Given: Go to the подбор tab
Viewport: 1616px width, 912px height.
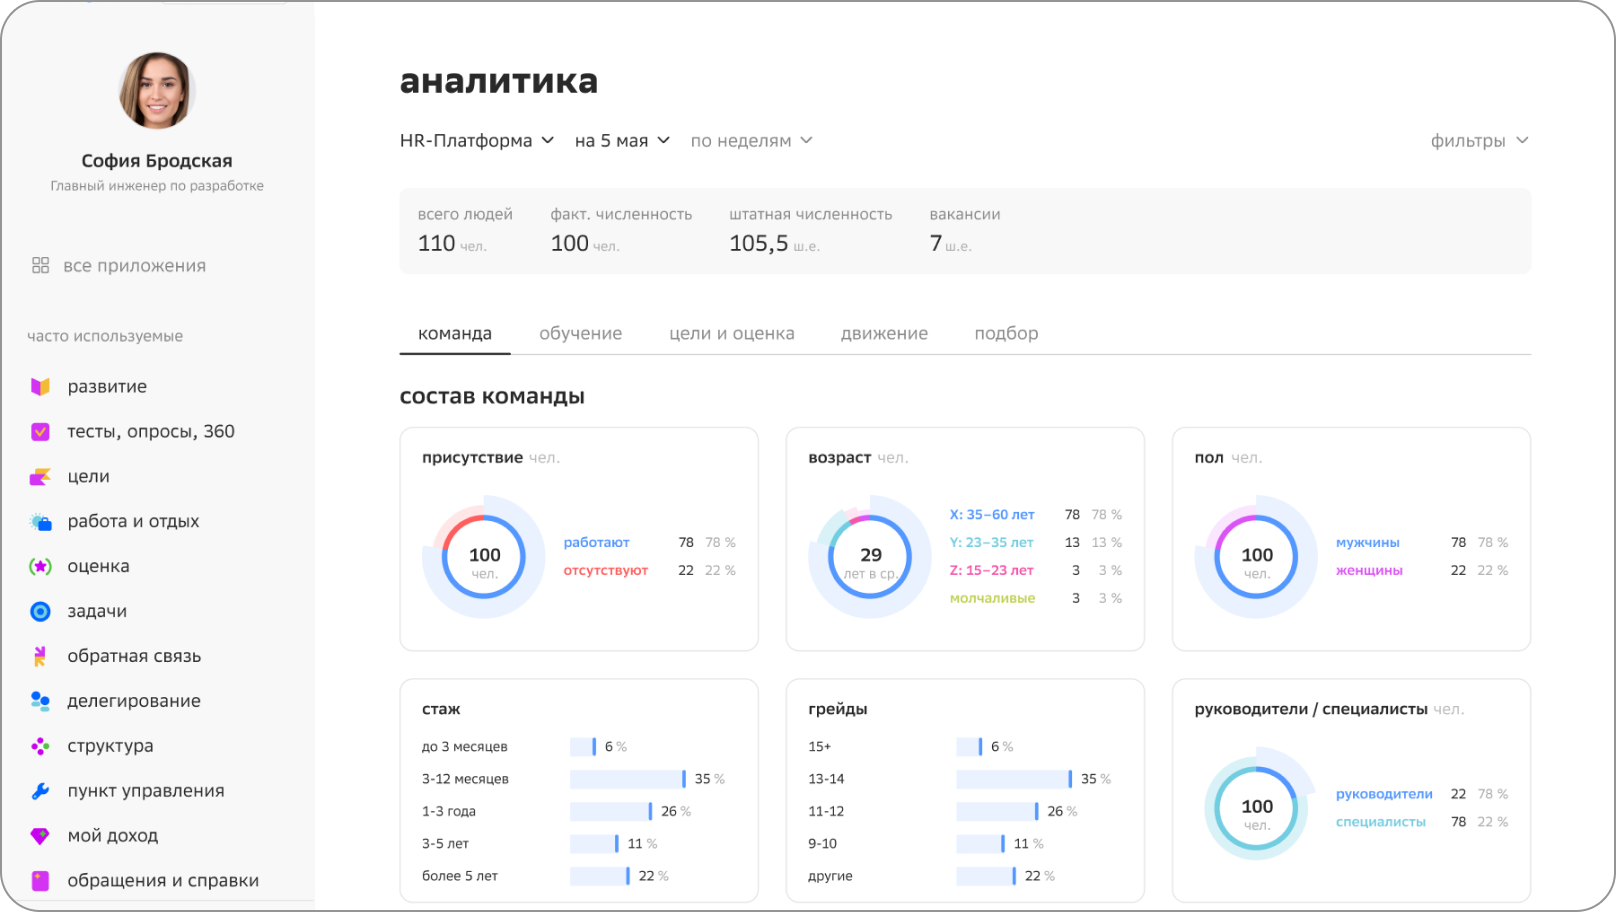Looking at the screenshot, I should (x=1006, y=334).
